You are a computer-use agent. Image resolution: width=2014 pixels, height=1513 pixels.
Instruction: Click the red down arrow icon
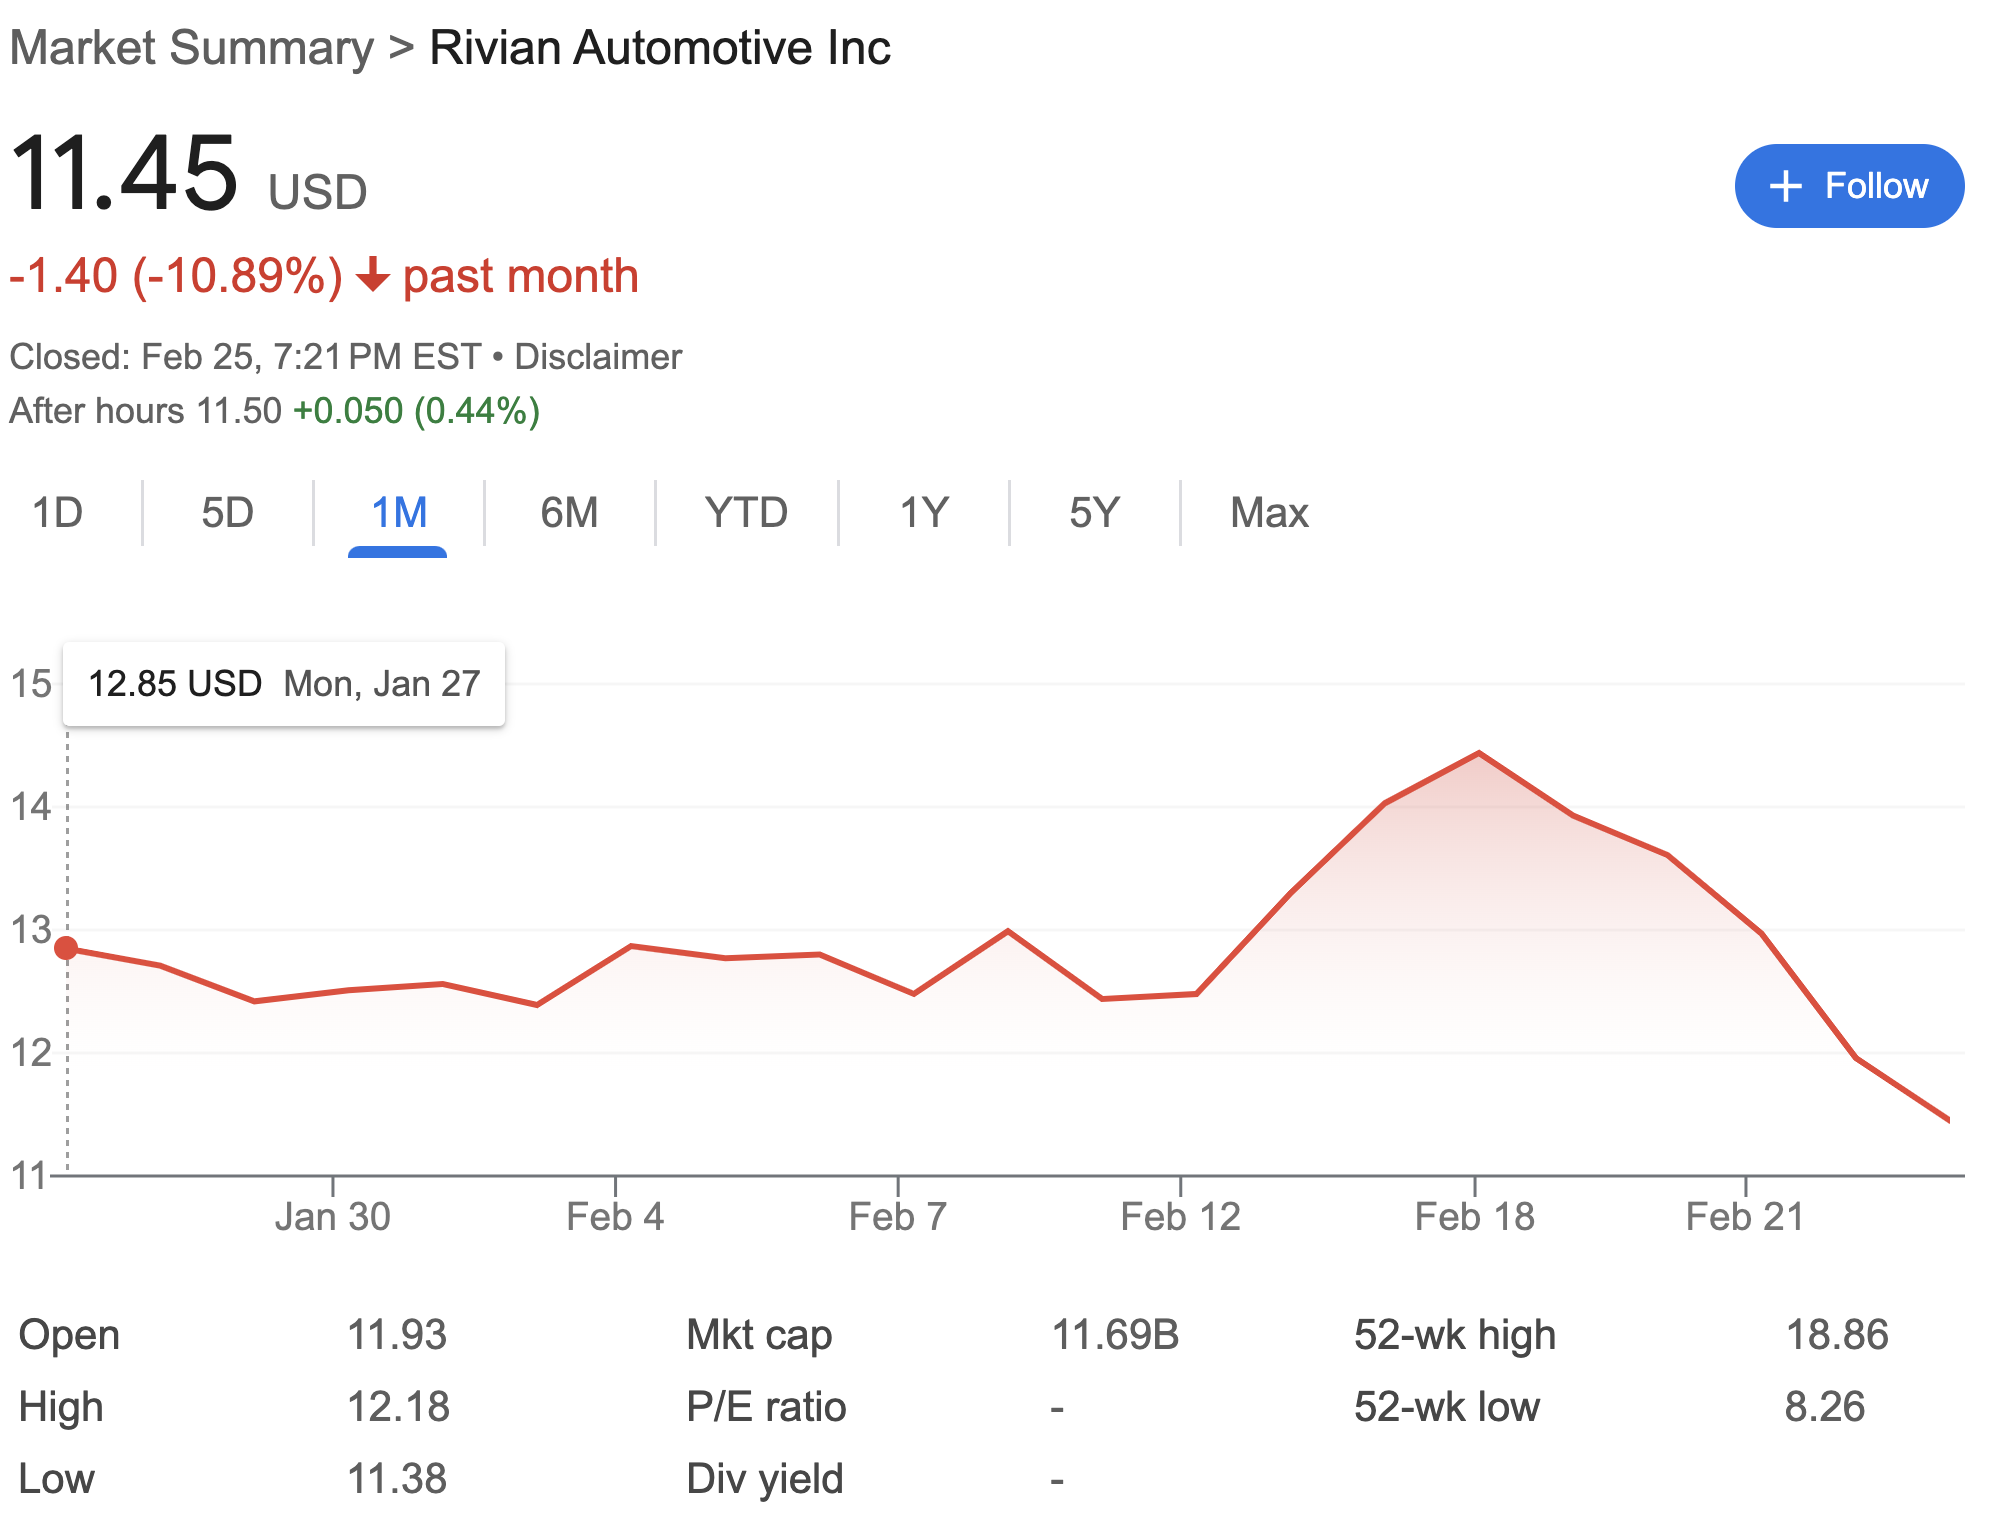point(373,275)
